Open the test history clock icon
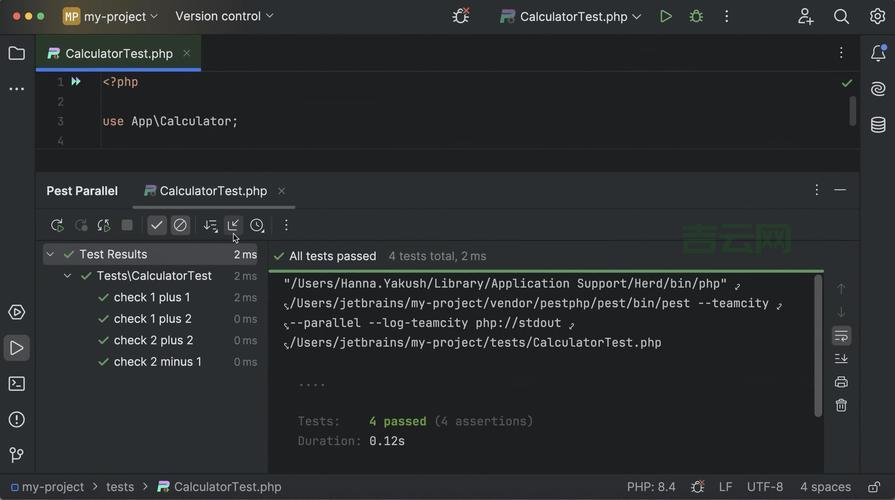 pyautogui.click(x=257, y=226)
